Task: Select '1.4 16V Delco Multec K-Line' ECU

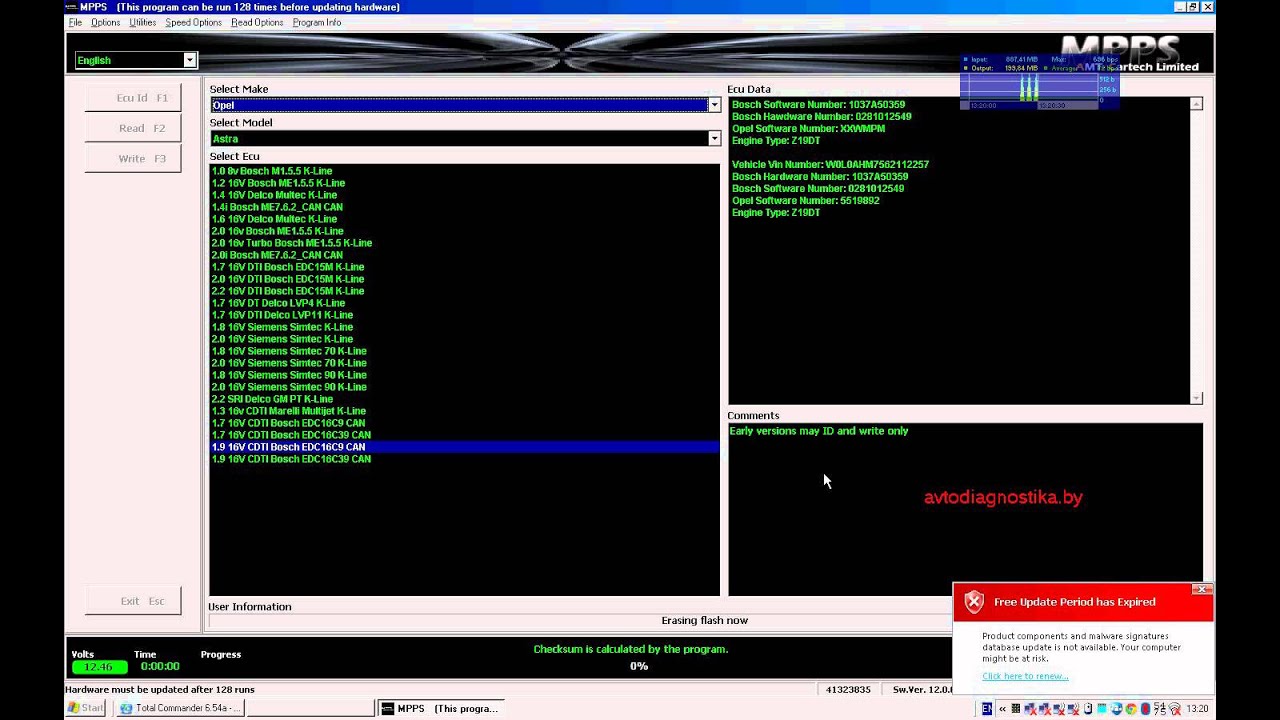Action: (x=274, y=195)
